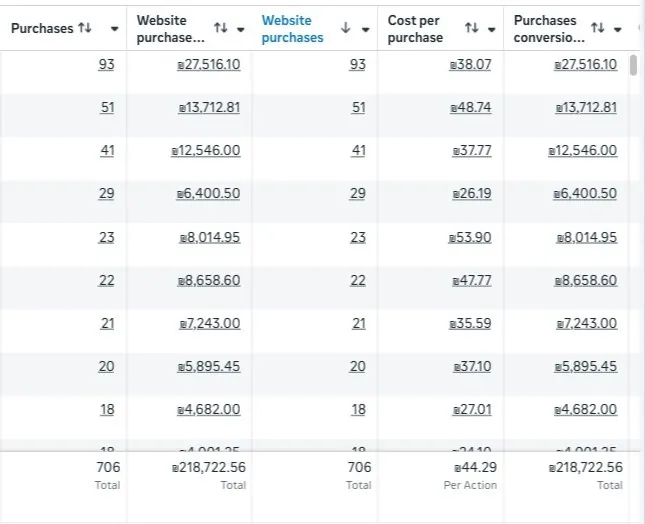Toggle Website purchases descending sort arrow
The image size is (645, 524).
346,28
